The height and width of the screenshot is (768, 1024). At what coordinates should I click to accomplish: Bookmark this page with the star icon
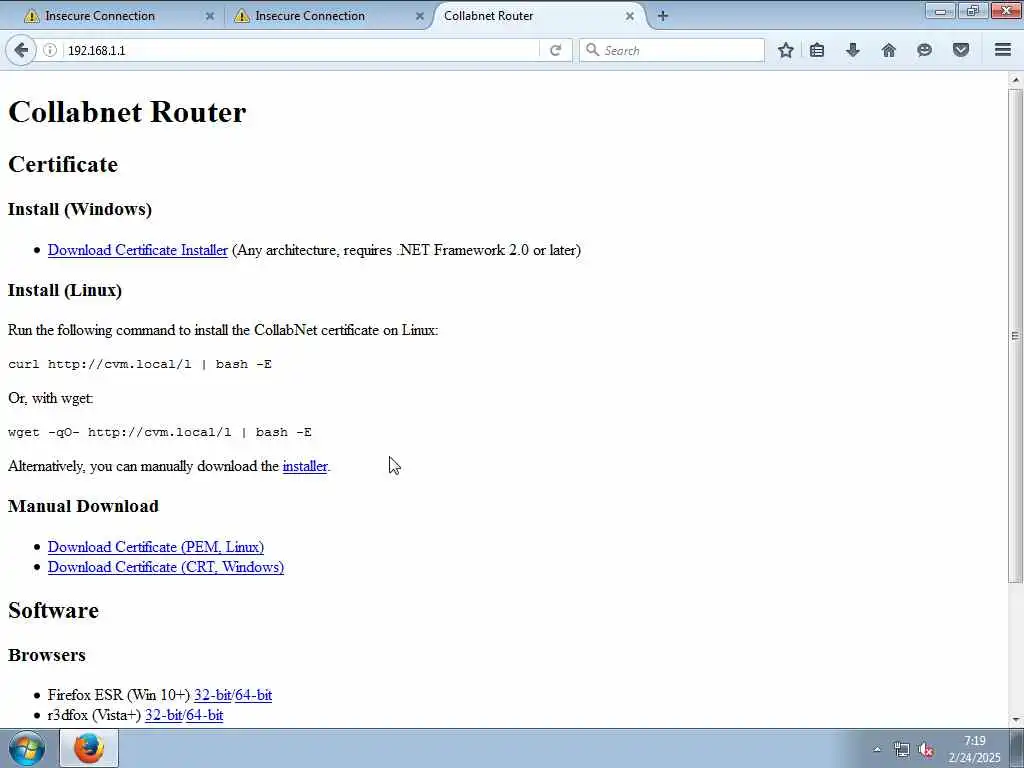click(786, 50)
